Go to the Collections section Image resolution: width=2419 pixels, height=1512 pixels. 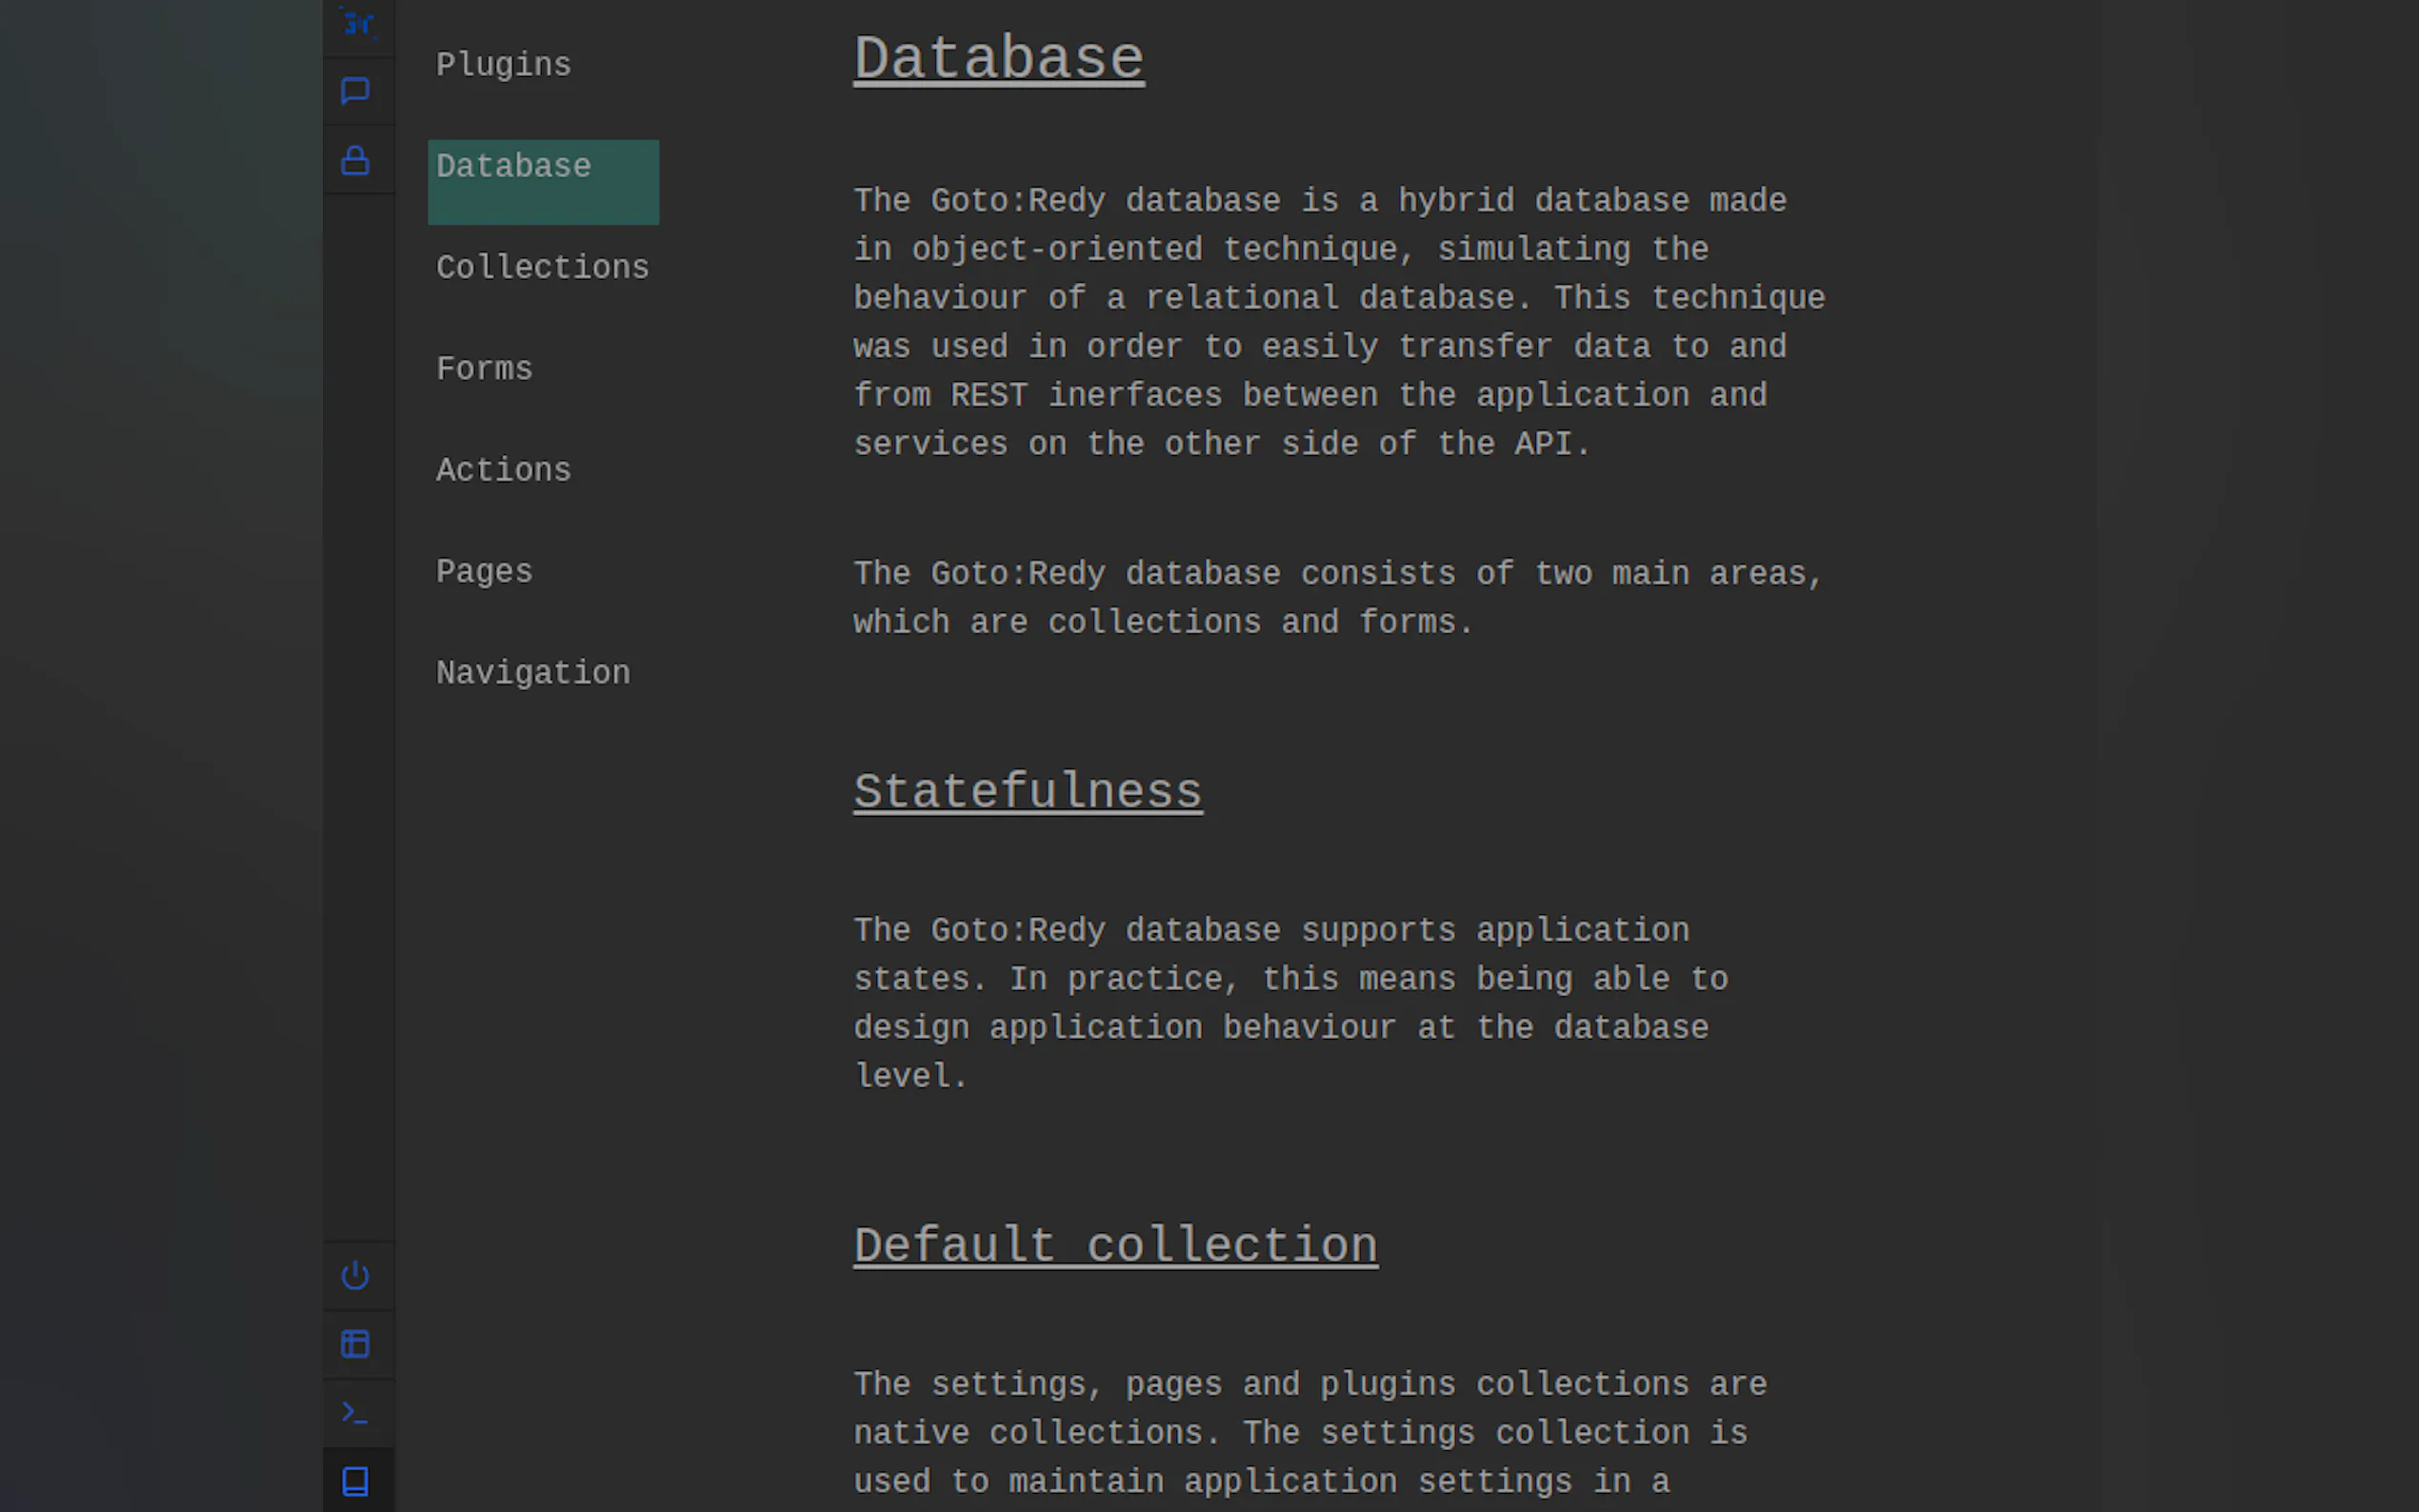pyautogui.click(x=542, y=268)
